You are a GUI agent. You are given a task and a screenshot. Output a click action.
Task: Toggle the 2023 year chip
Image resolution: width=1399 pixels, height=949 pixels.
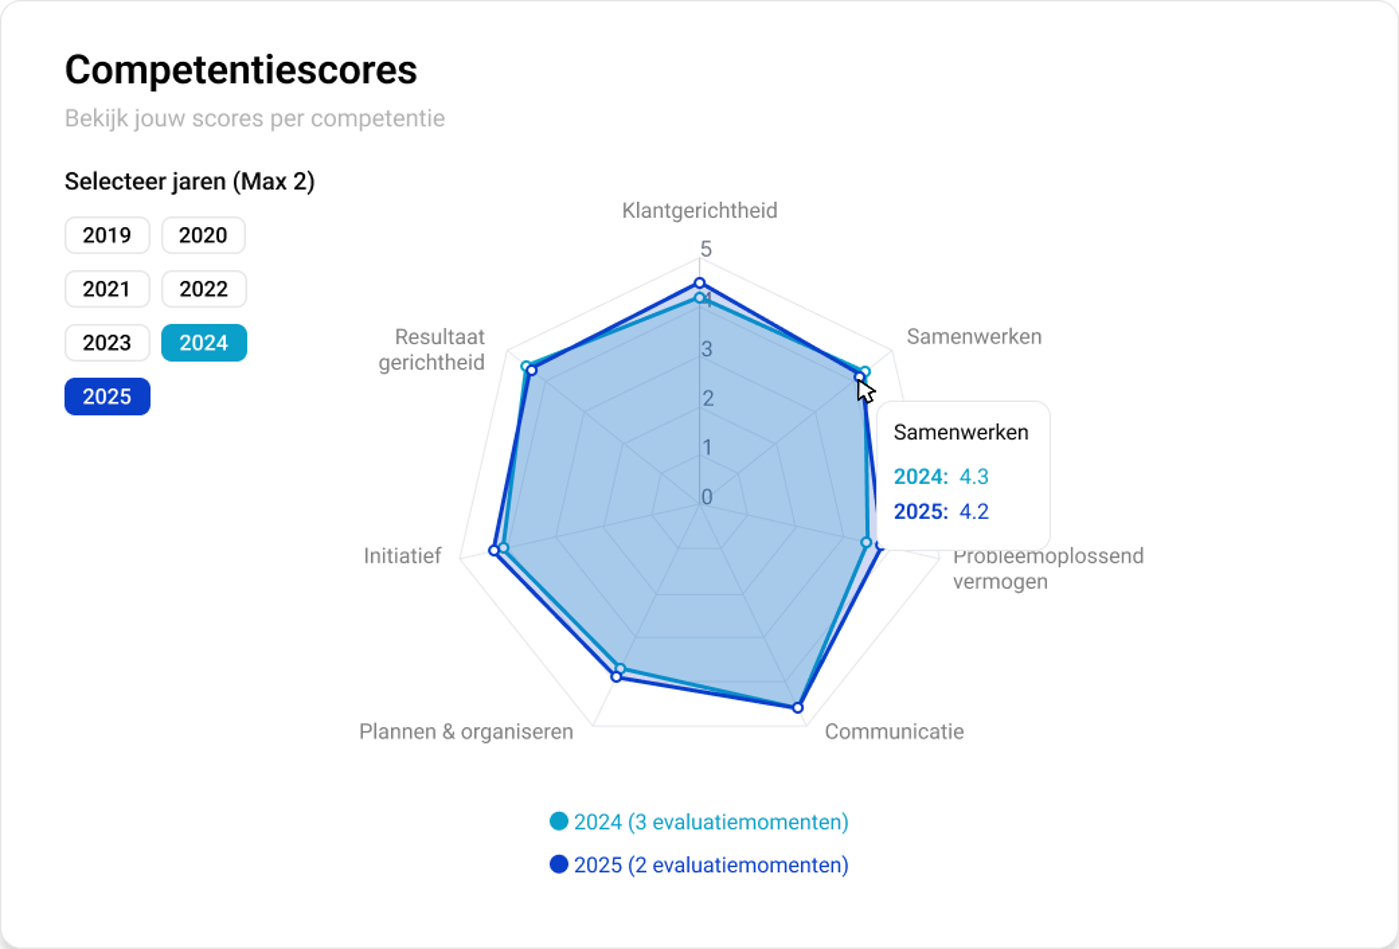click(107, 343)
